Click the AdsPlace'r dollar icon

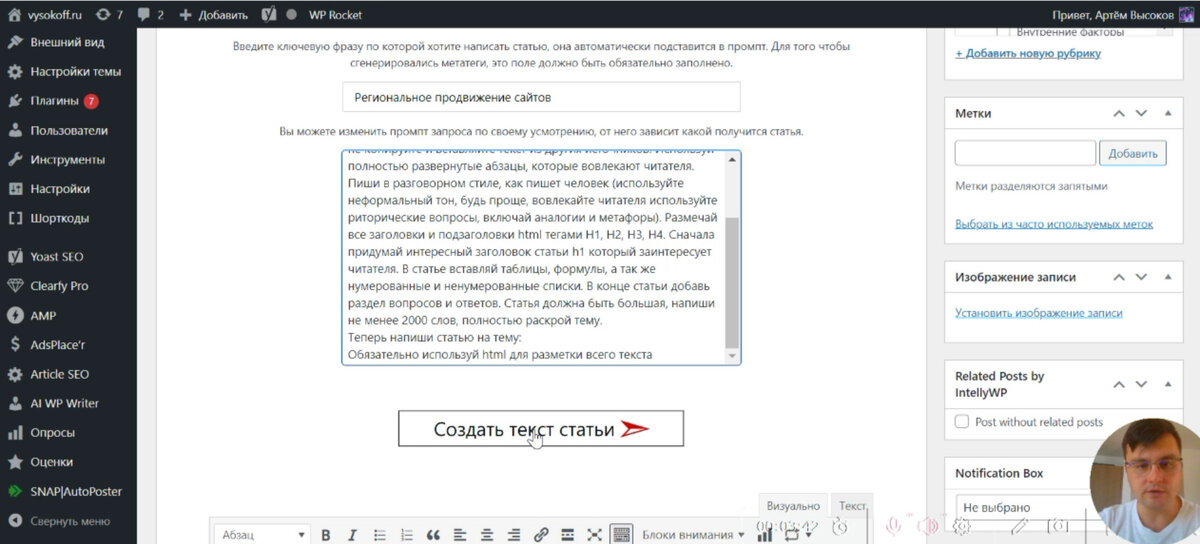click(x=15, y=344)
